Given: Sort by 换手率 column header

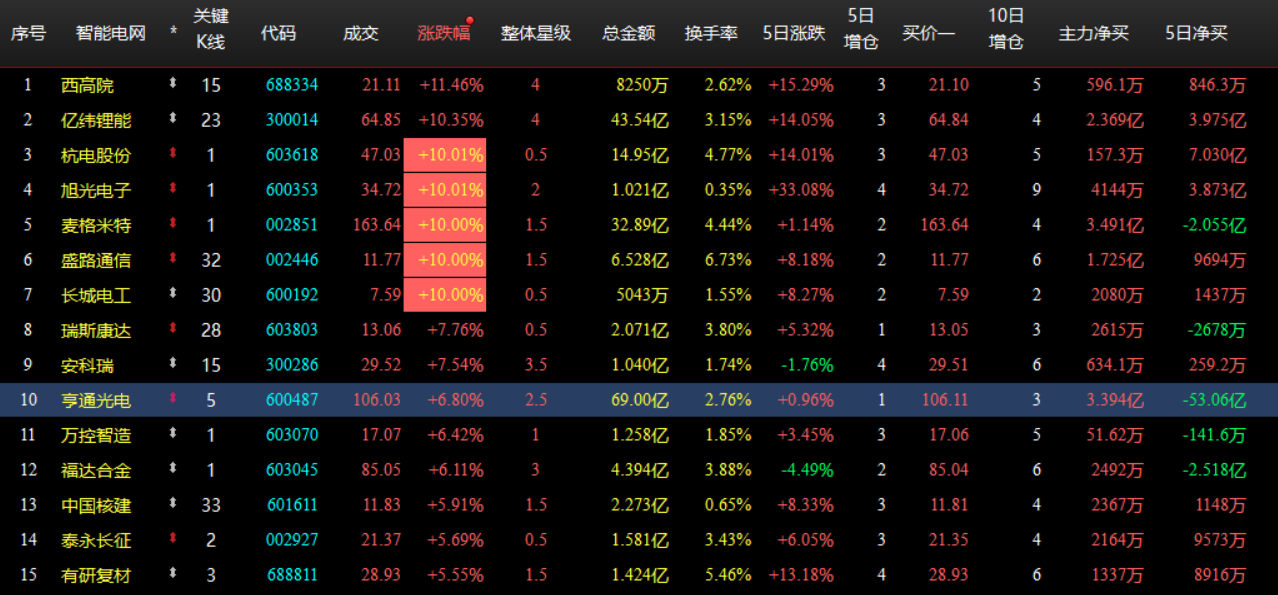Looking at the screenshot, I should click(x=711, y=33).
